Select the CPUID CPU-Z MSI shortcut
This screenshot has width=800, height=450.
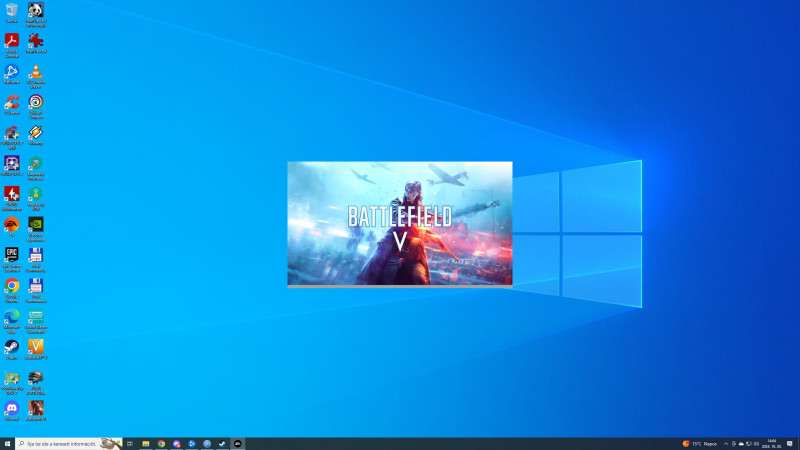(12, 137)
